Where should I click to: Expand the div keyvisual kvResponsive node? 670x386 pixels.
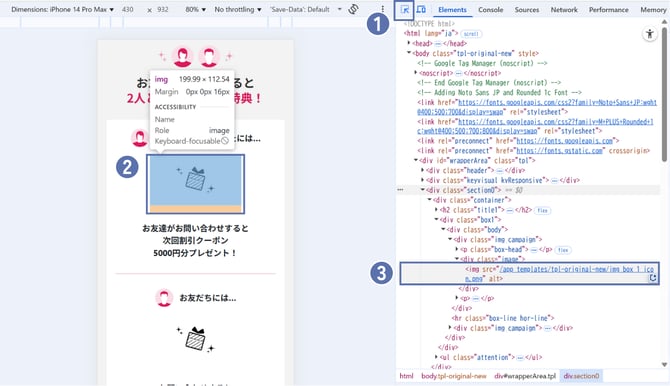423,180
